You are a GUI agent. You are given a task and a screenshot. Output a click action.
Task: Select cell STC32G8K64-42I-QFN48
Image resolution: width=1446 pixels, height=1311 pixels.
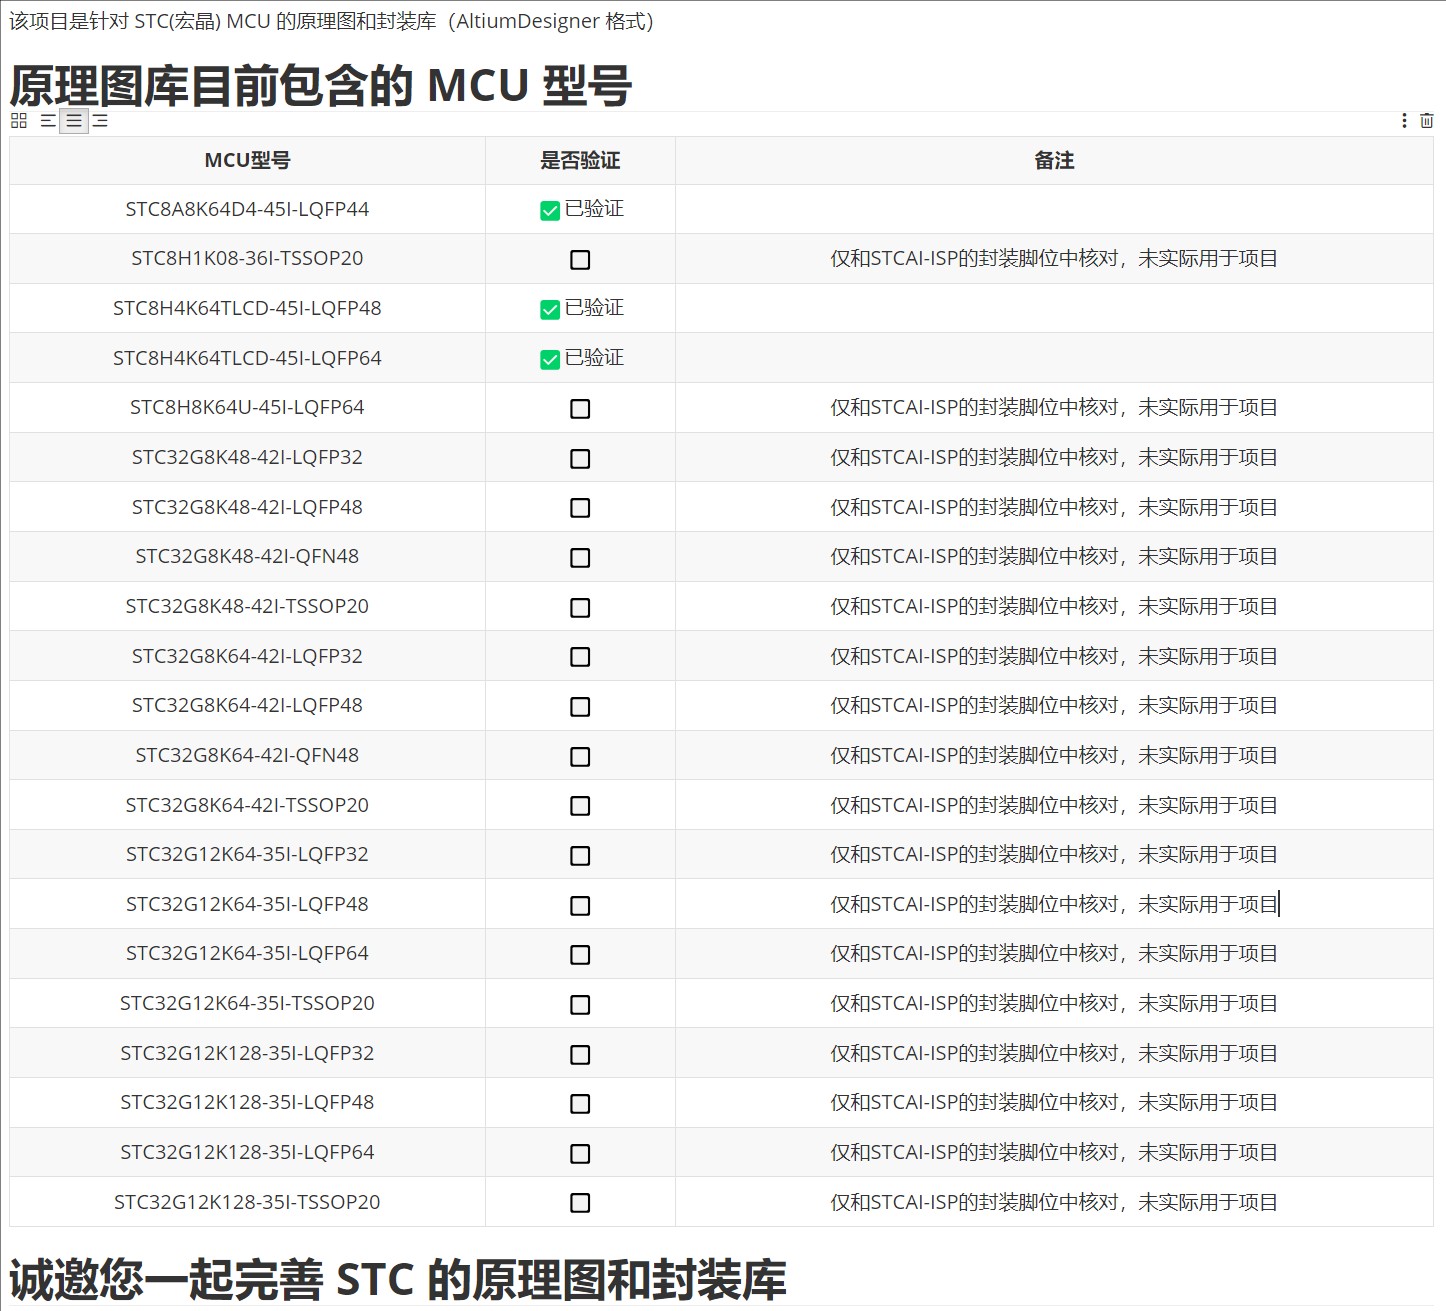tap(247, 755)
